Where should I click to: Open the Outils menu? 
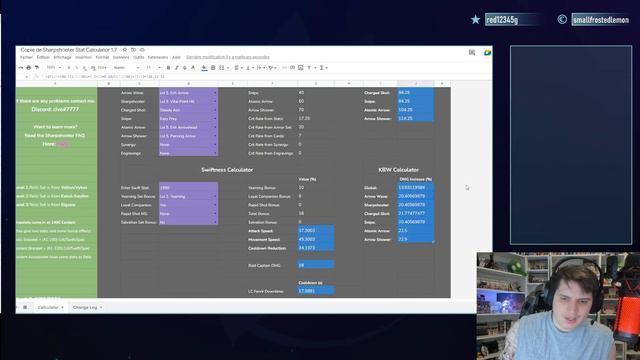(x=138, y=58)
